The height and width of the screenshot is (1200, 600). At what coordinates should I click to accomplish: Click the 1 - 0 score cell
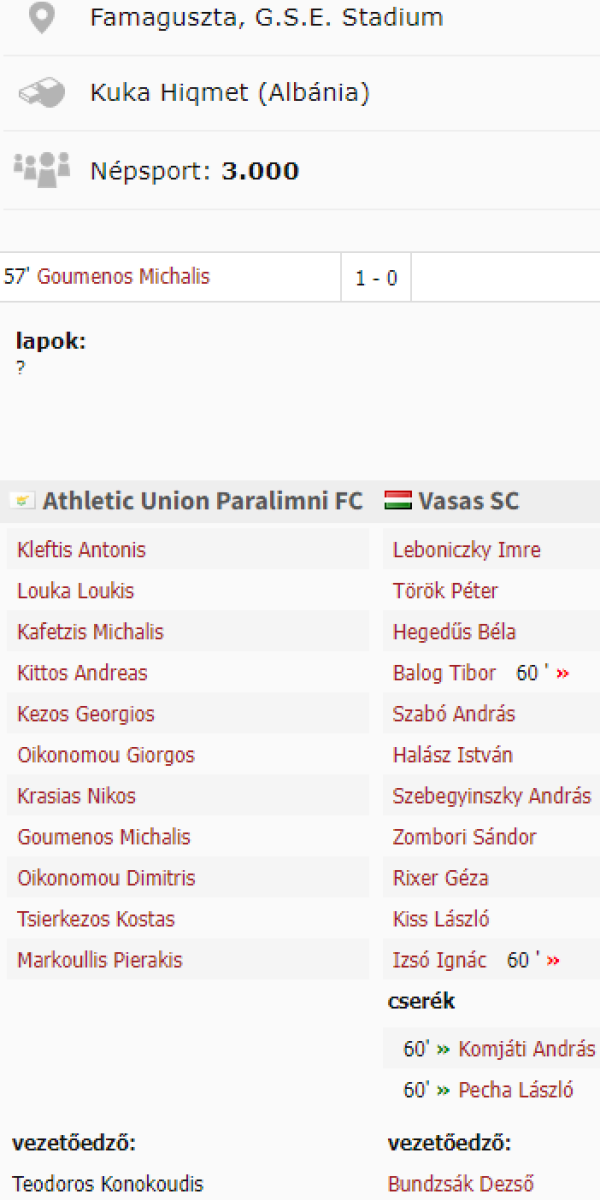pos(376,278)
